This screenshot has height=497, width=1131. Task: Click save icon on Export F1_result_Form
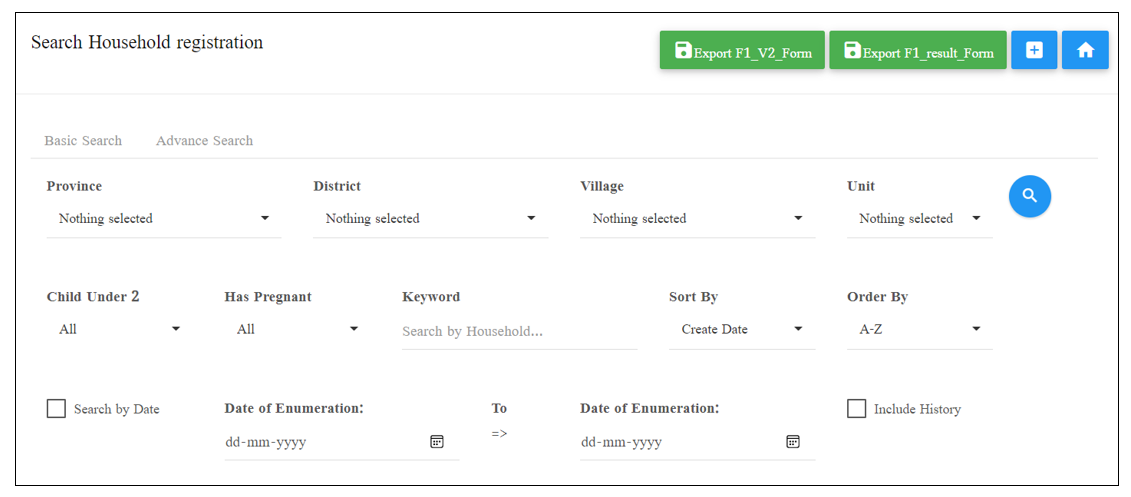coord(853,50)
